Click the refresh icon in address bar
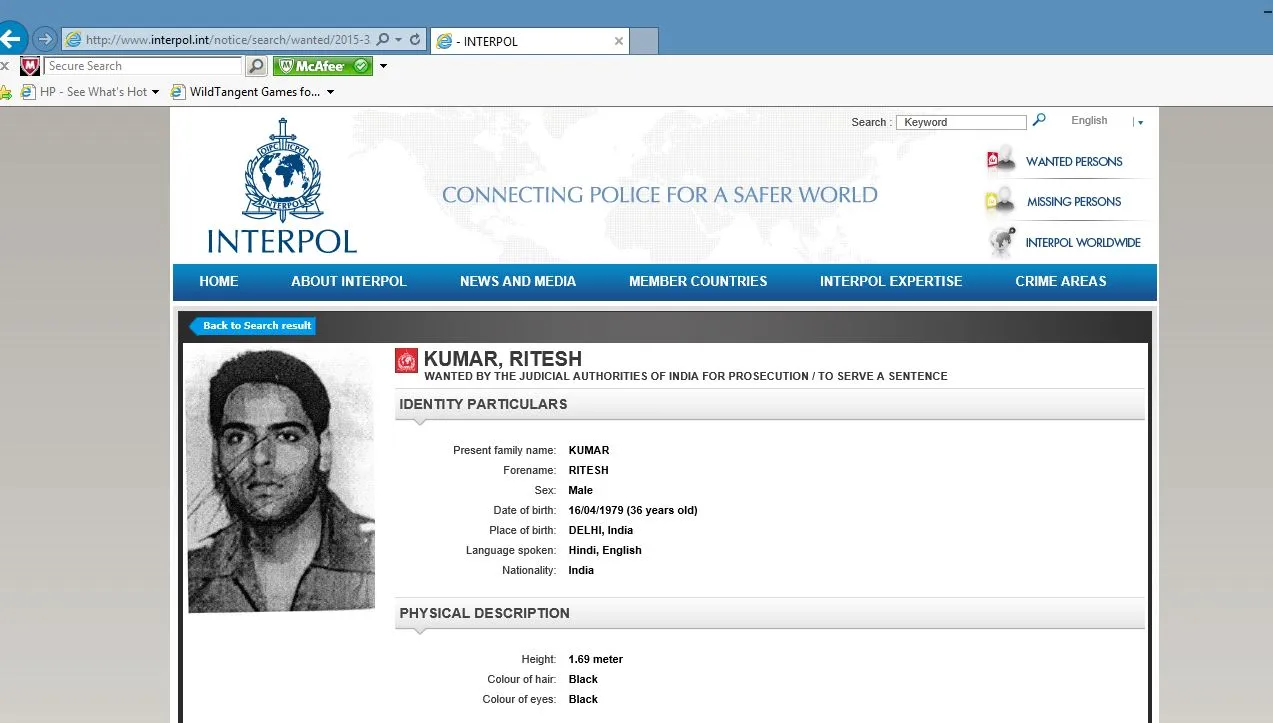This screenshot has width=1273, height=723. [416, 40]
